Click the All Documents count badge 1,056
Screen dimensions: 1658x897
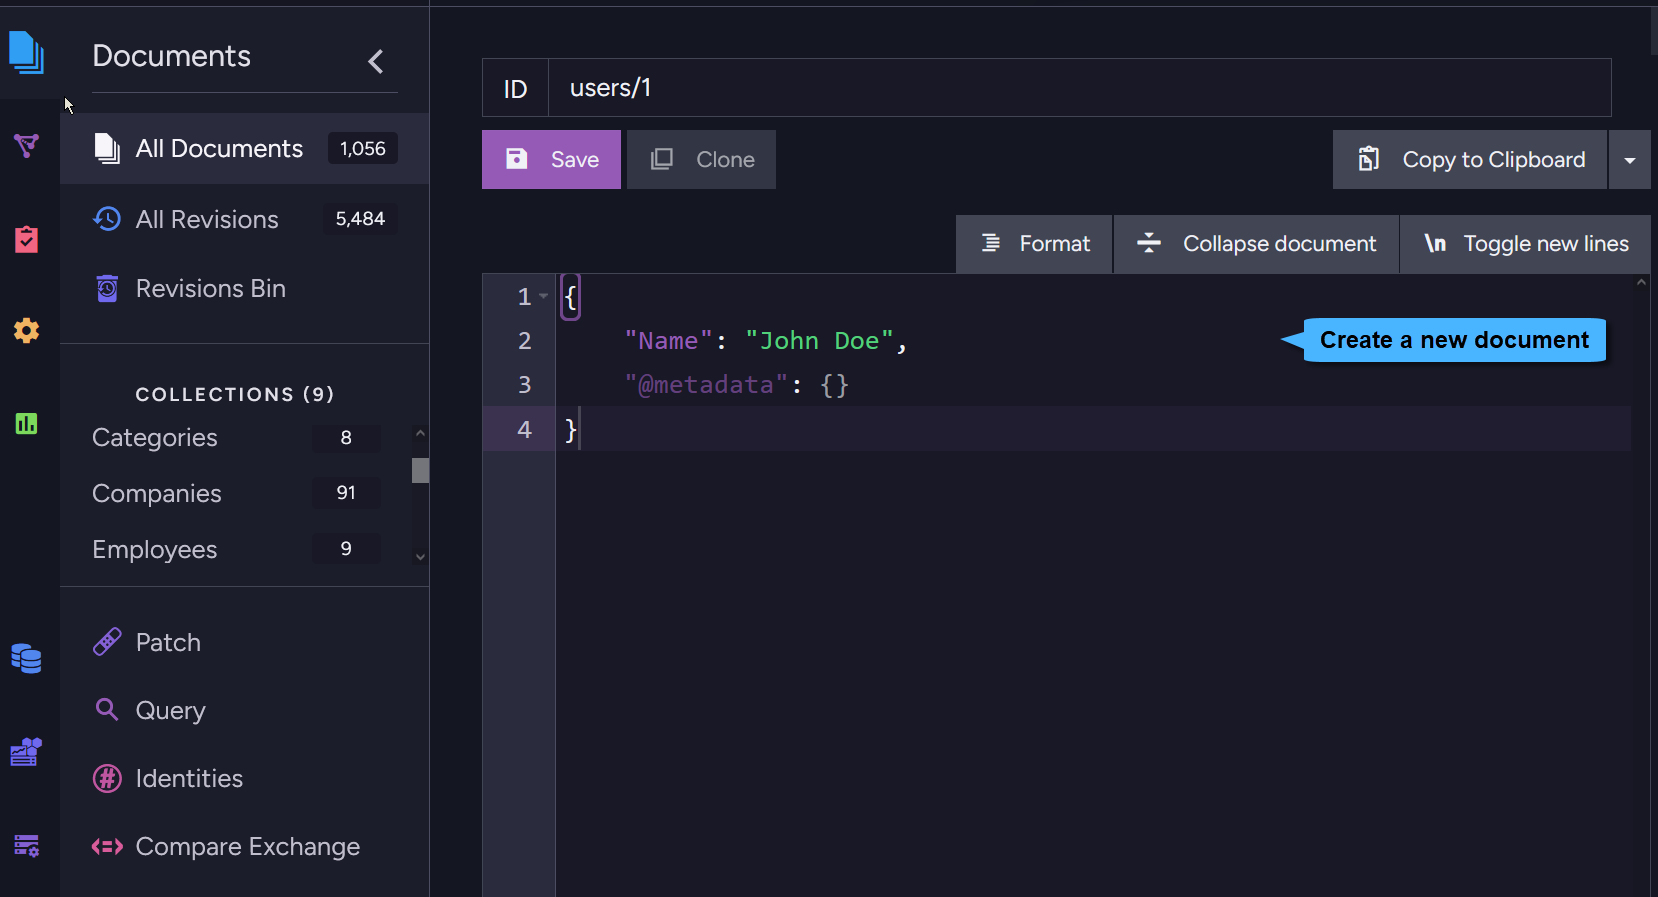[x=363, y=148]
